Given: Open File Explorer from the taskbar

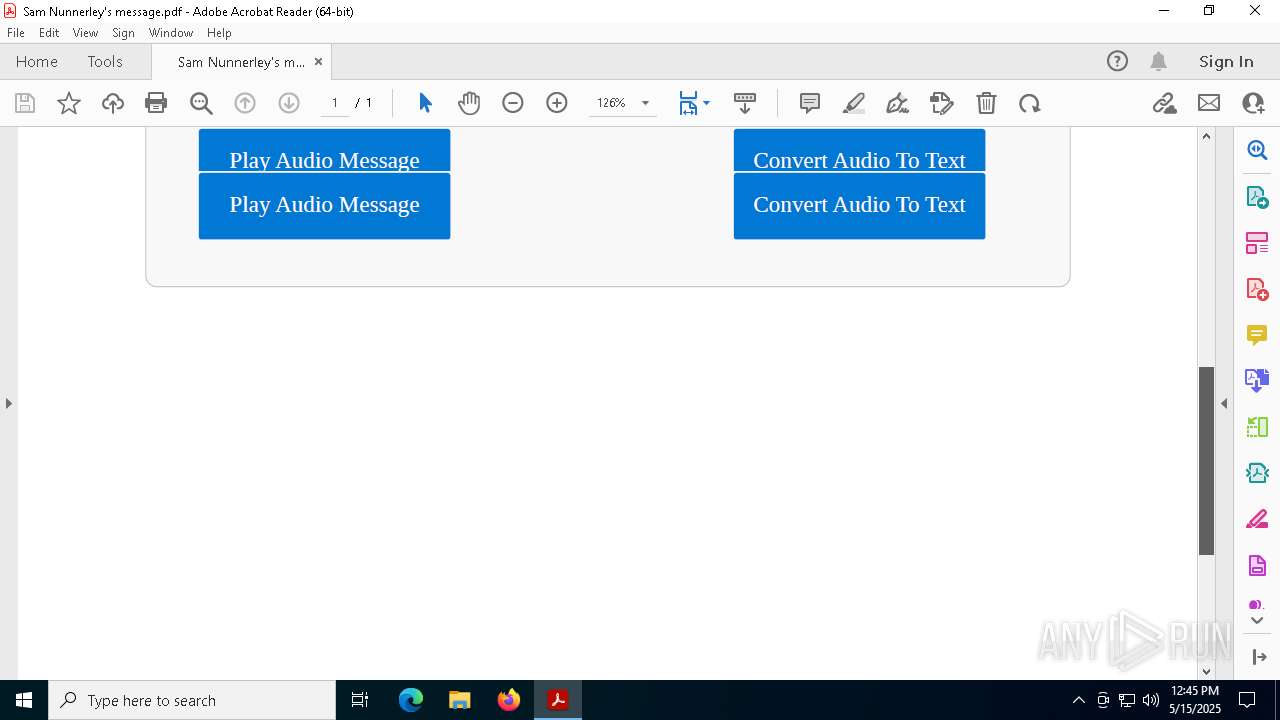Looking at the screenshot, I should pos(460,700).
